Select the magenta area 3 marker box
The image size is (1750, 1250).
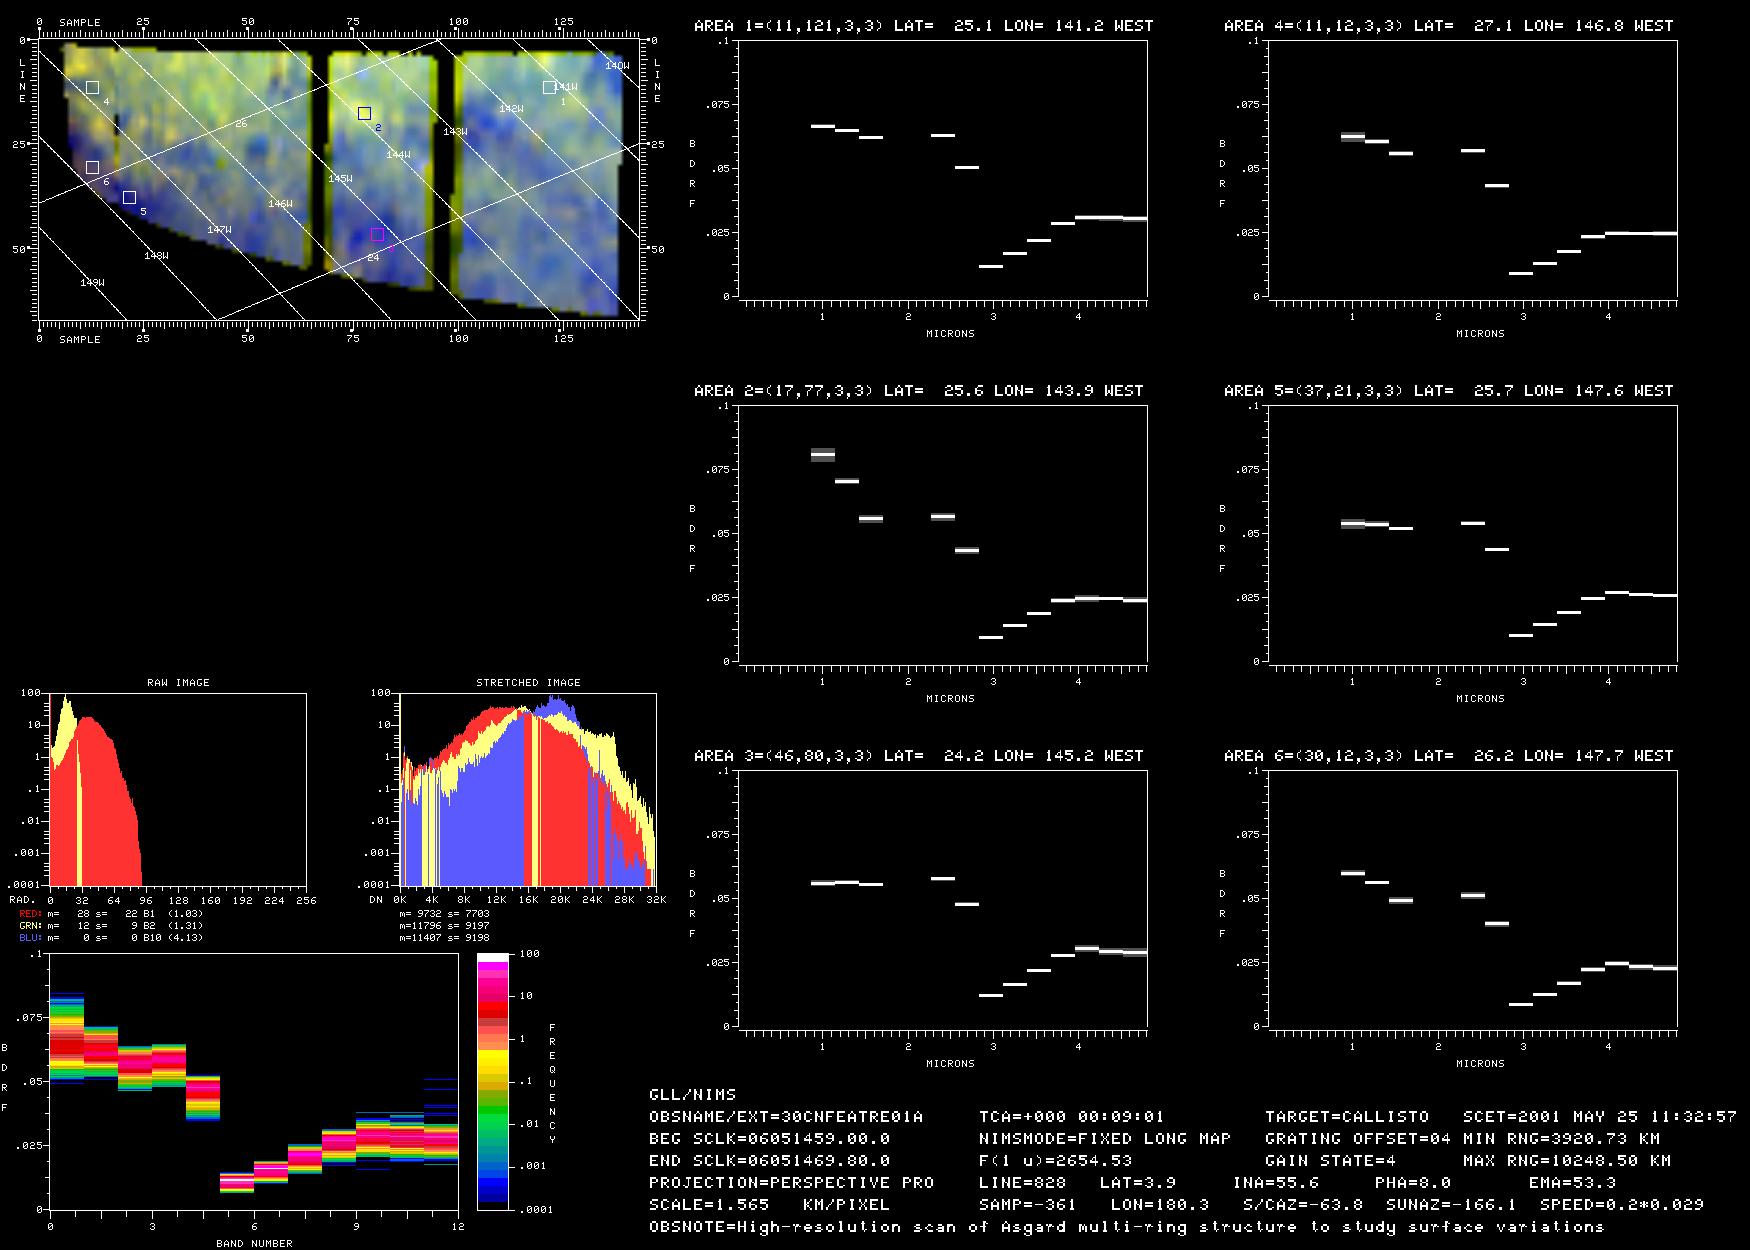pos(377,235)
